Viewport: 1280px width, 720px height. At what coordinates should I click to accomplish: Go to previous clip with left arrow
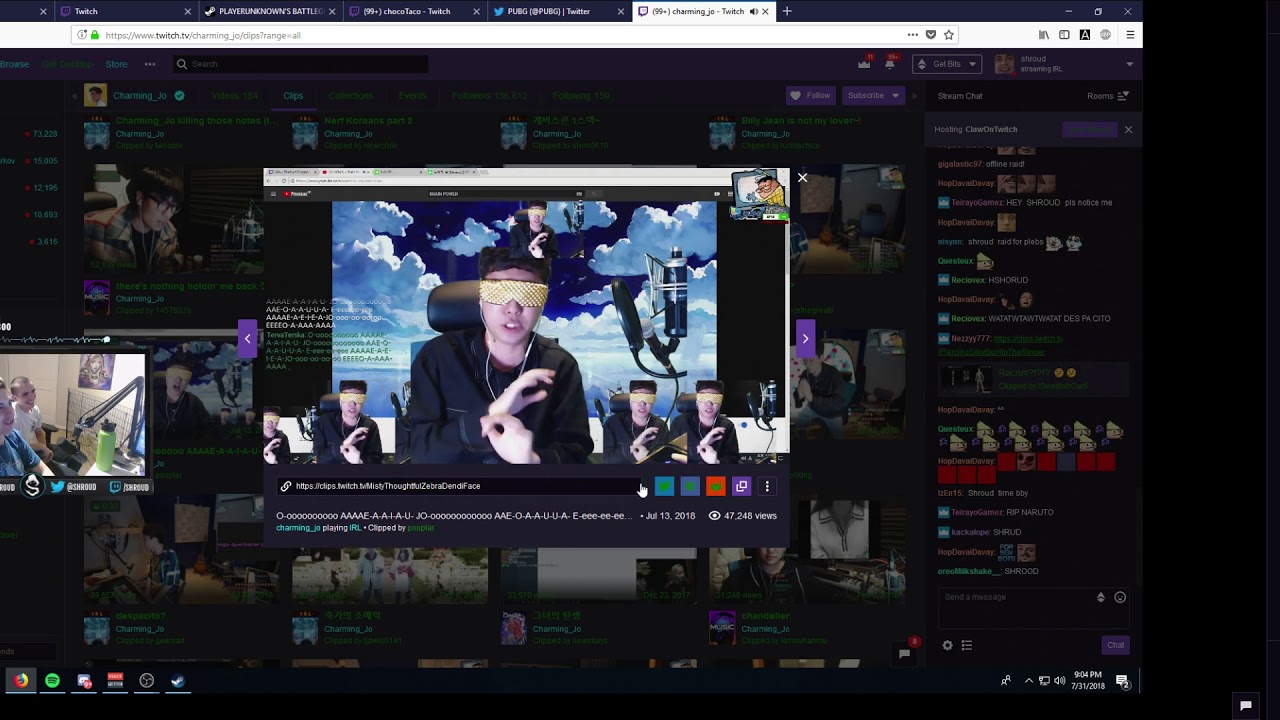pos(247,339)
